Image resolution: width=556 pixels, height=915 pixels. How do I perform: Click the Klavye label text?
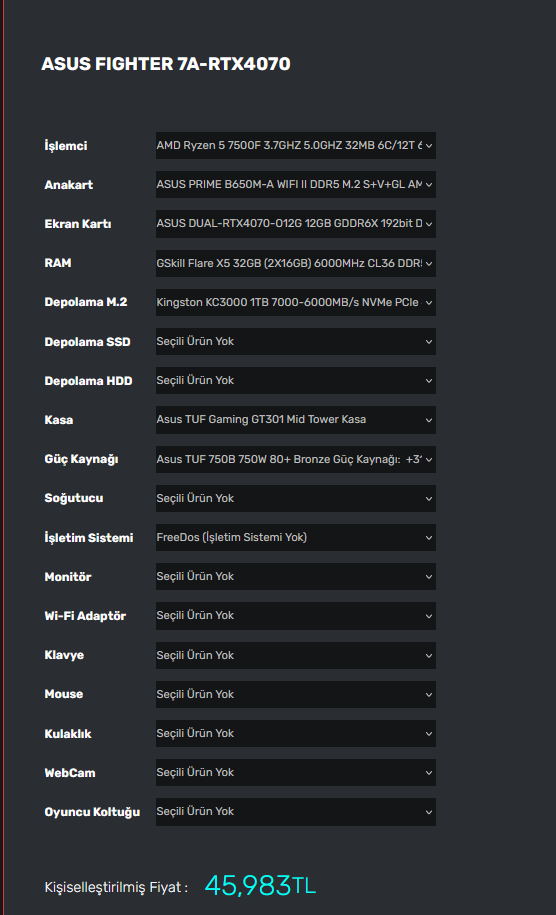click(64, 655)
